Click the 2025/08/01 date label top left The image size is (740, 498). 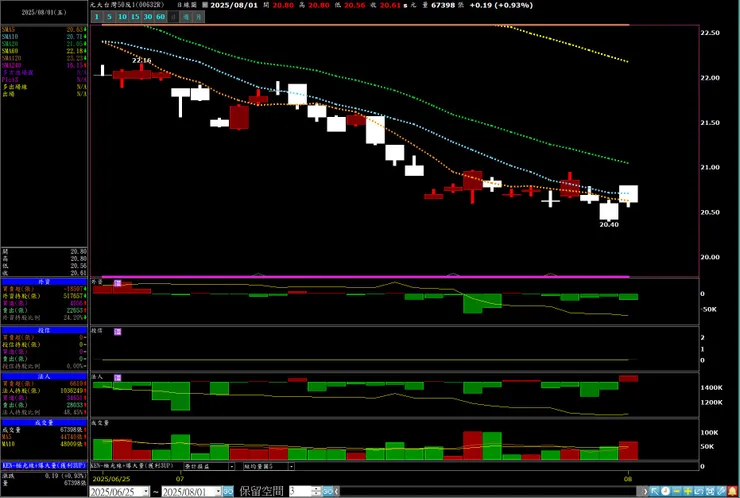[x=44, y=13]
